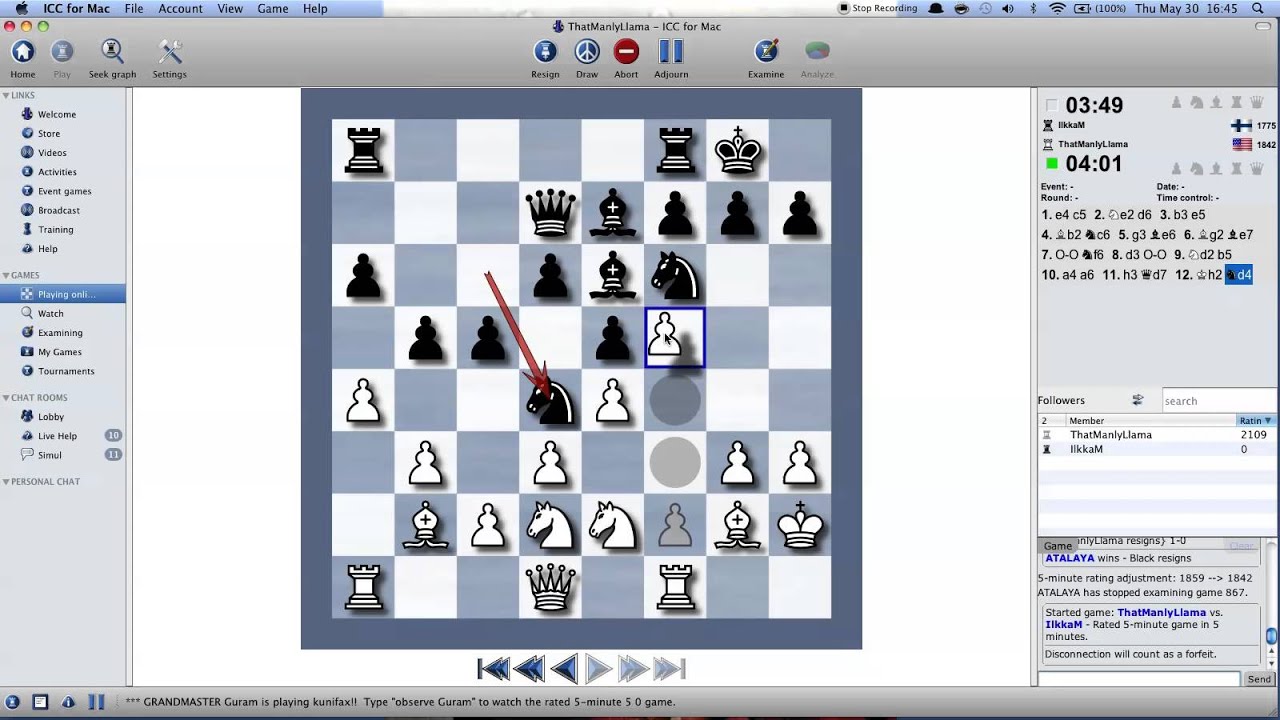Select Watch under Games
The width and height of the screenshot is (1280, 720).
pyautogui.click(x=50, y=313)
